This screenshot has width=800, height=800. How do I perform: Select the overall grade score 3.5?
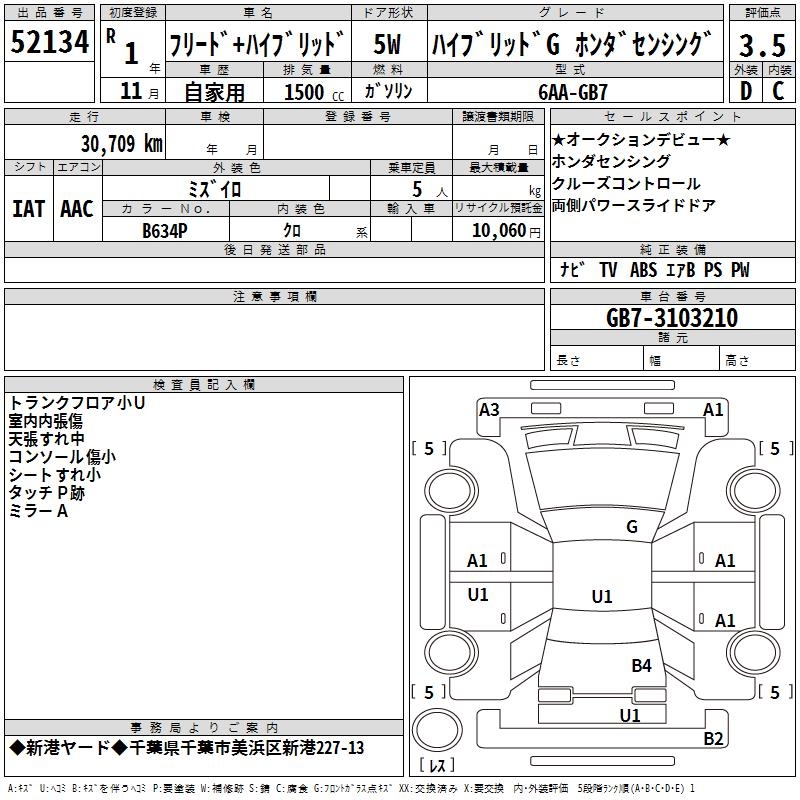[761, 44]
